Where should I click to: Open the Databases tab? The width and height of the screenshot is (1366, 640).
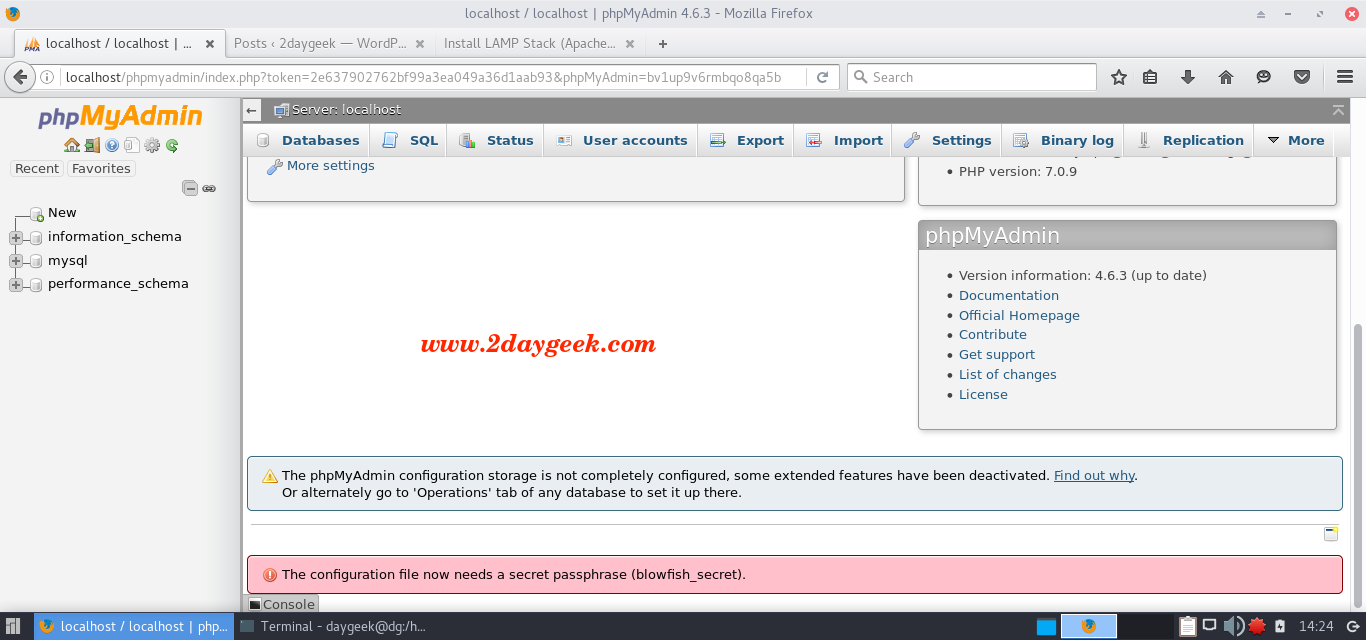coord(308,140)
